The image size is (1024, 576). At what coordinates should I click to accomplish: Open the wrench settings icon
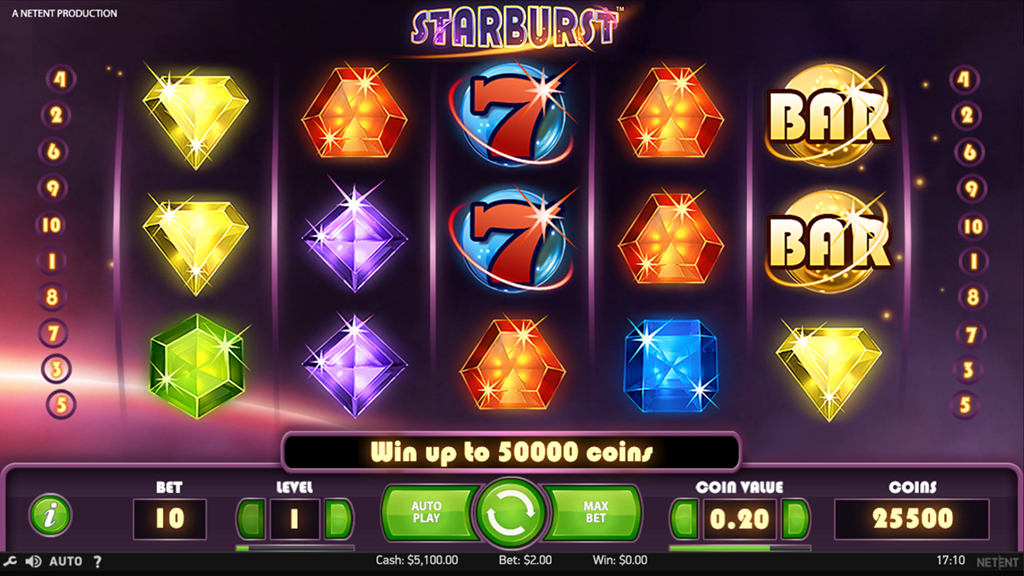tap(10, 561)
